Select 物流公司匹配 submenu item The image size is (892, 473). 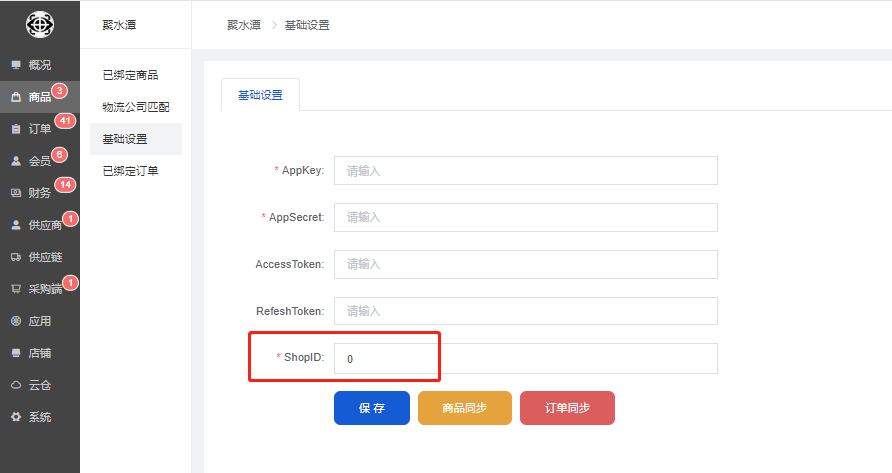[136, 107]
